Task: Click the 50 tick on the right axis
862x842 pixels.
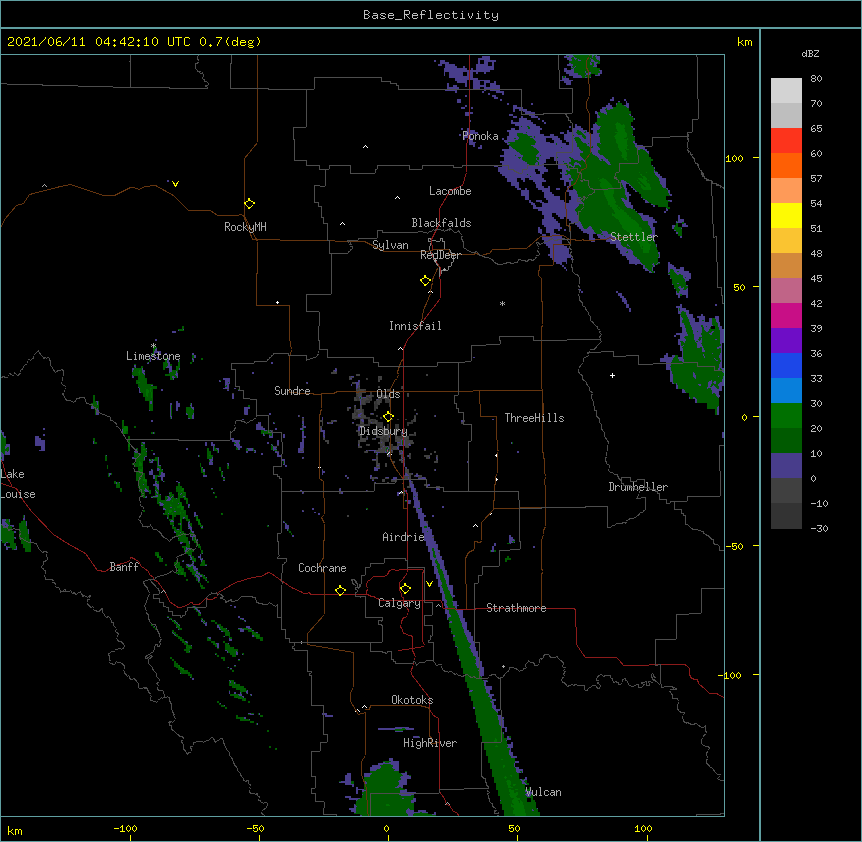Action: tap(739, 287)
